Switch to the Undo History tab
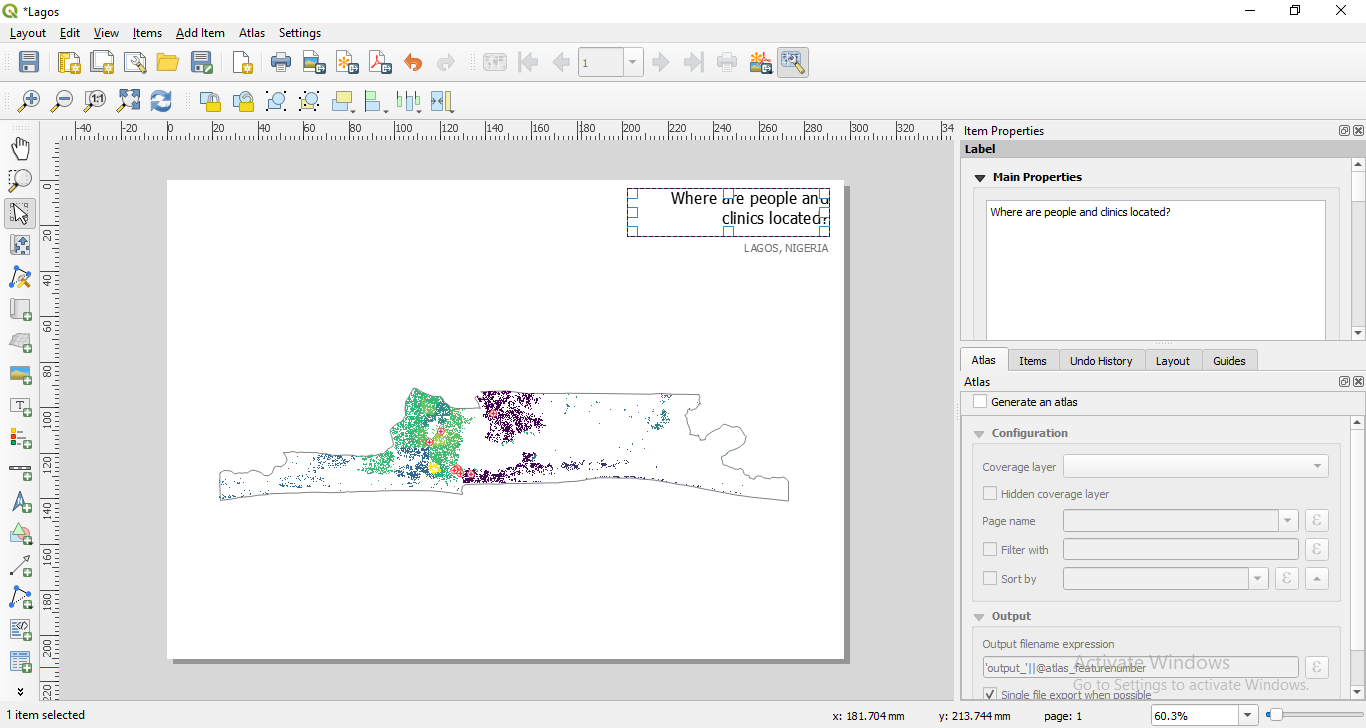The width and height of the screenshot is (1366, 728). pyautogui.click(x=1101, y=361)
